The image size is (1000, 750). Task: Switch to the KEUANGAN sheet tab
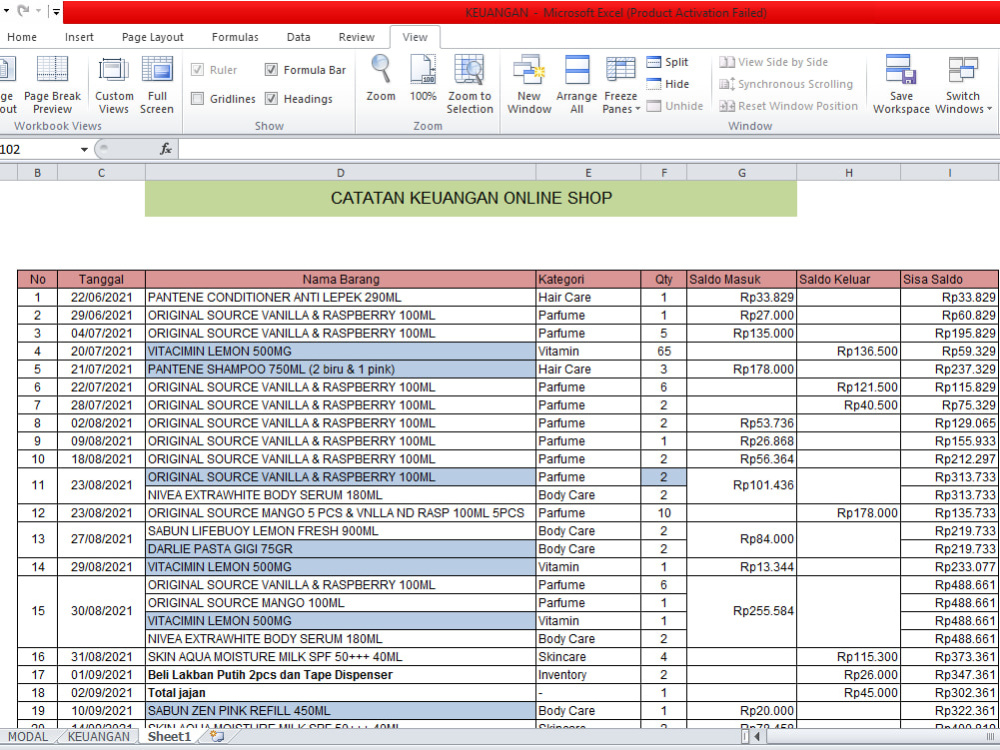[x=98, y=737]
